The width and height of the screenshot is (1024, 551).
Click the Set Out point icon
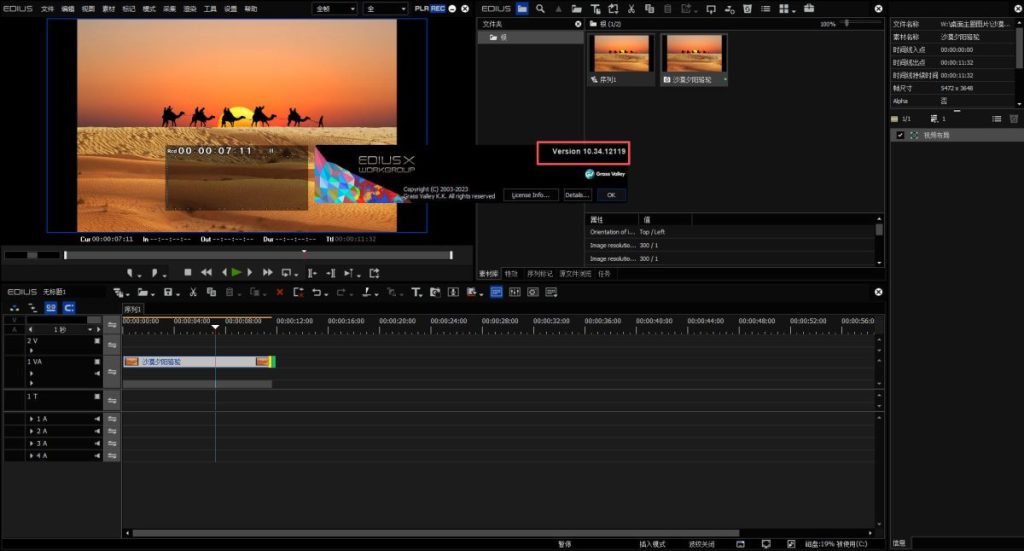point(155,273)
